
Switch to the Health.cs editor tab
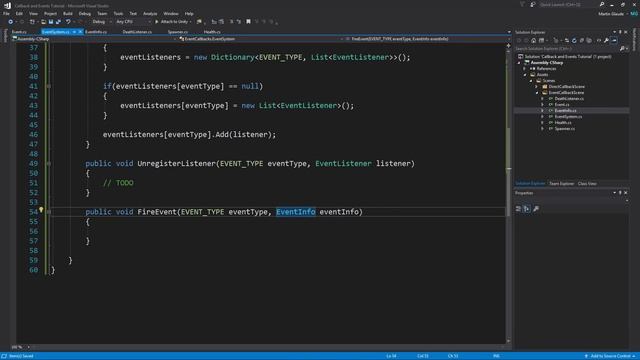pos(212,32)
